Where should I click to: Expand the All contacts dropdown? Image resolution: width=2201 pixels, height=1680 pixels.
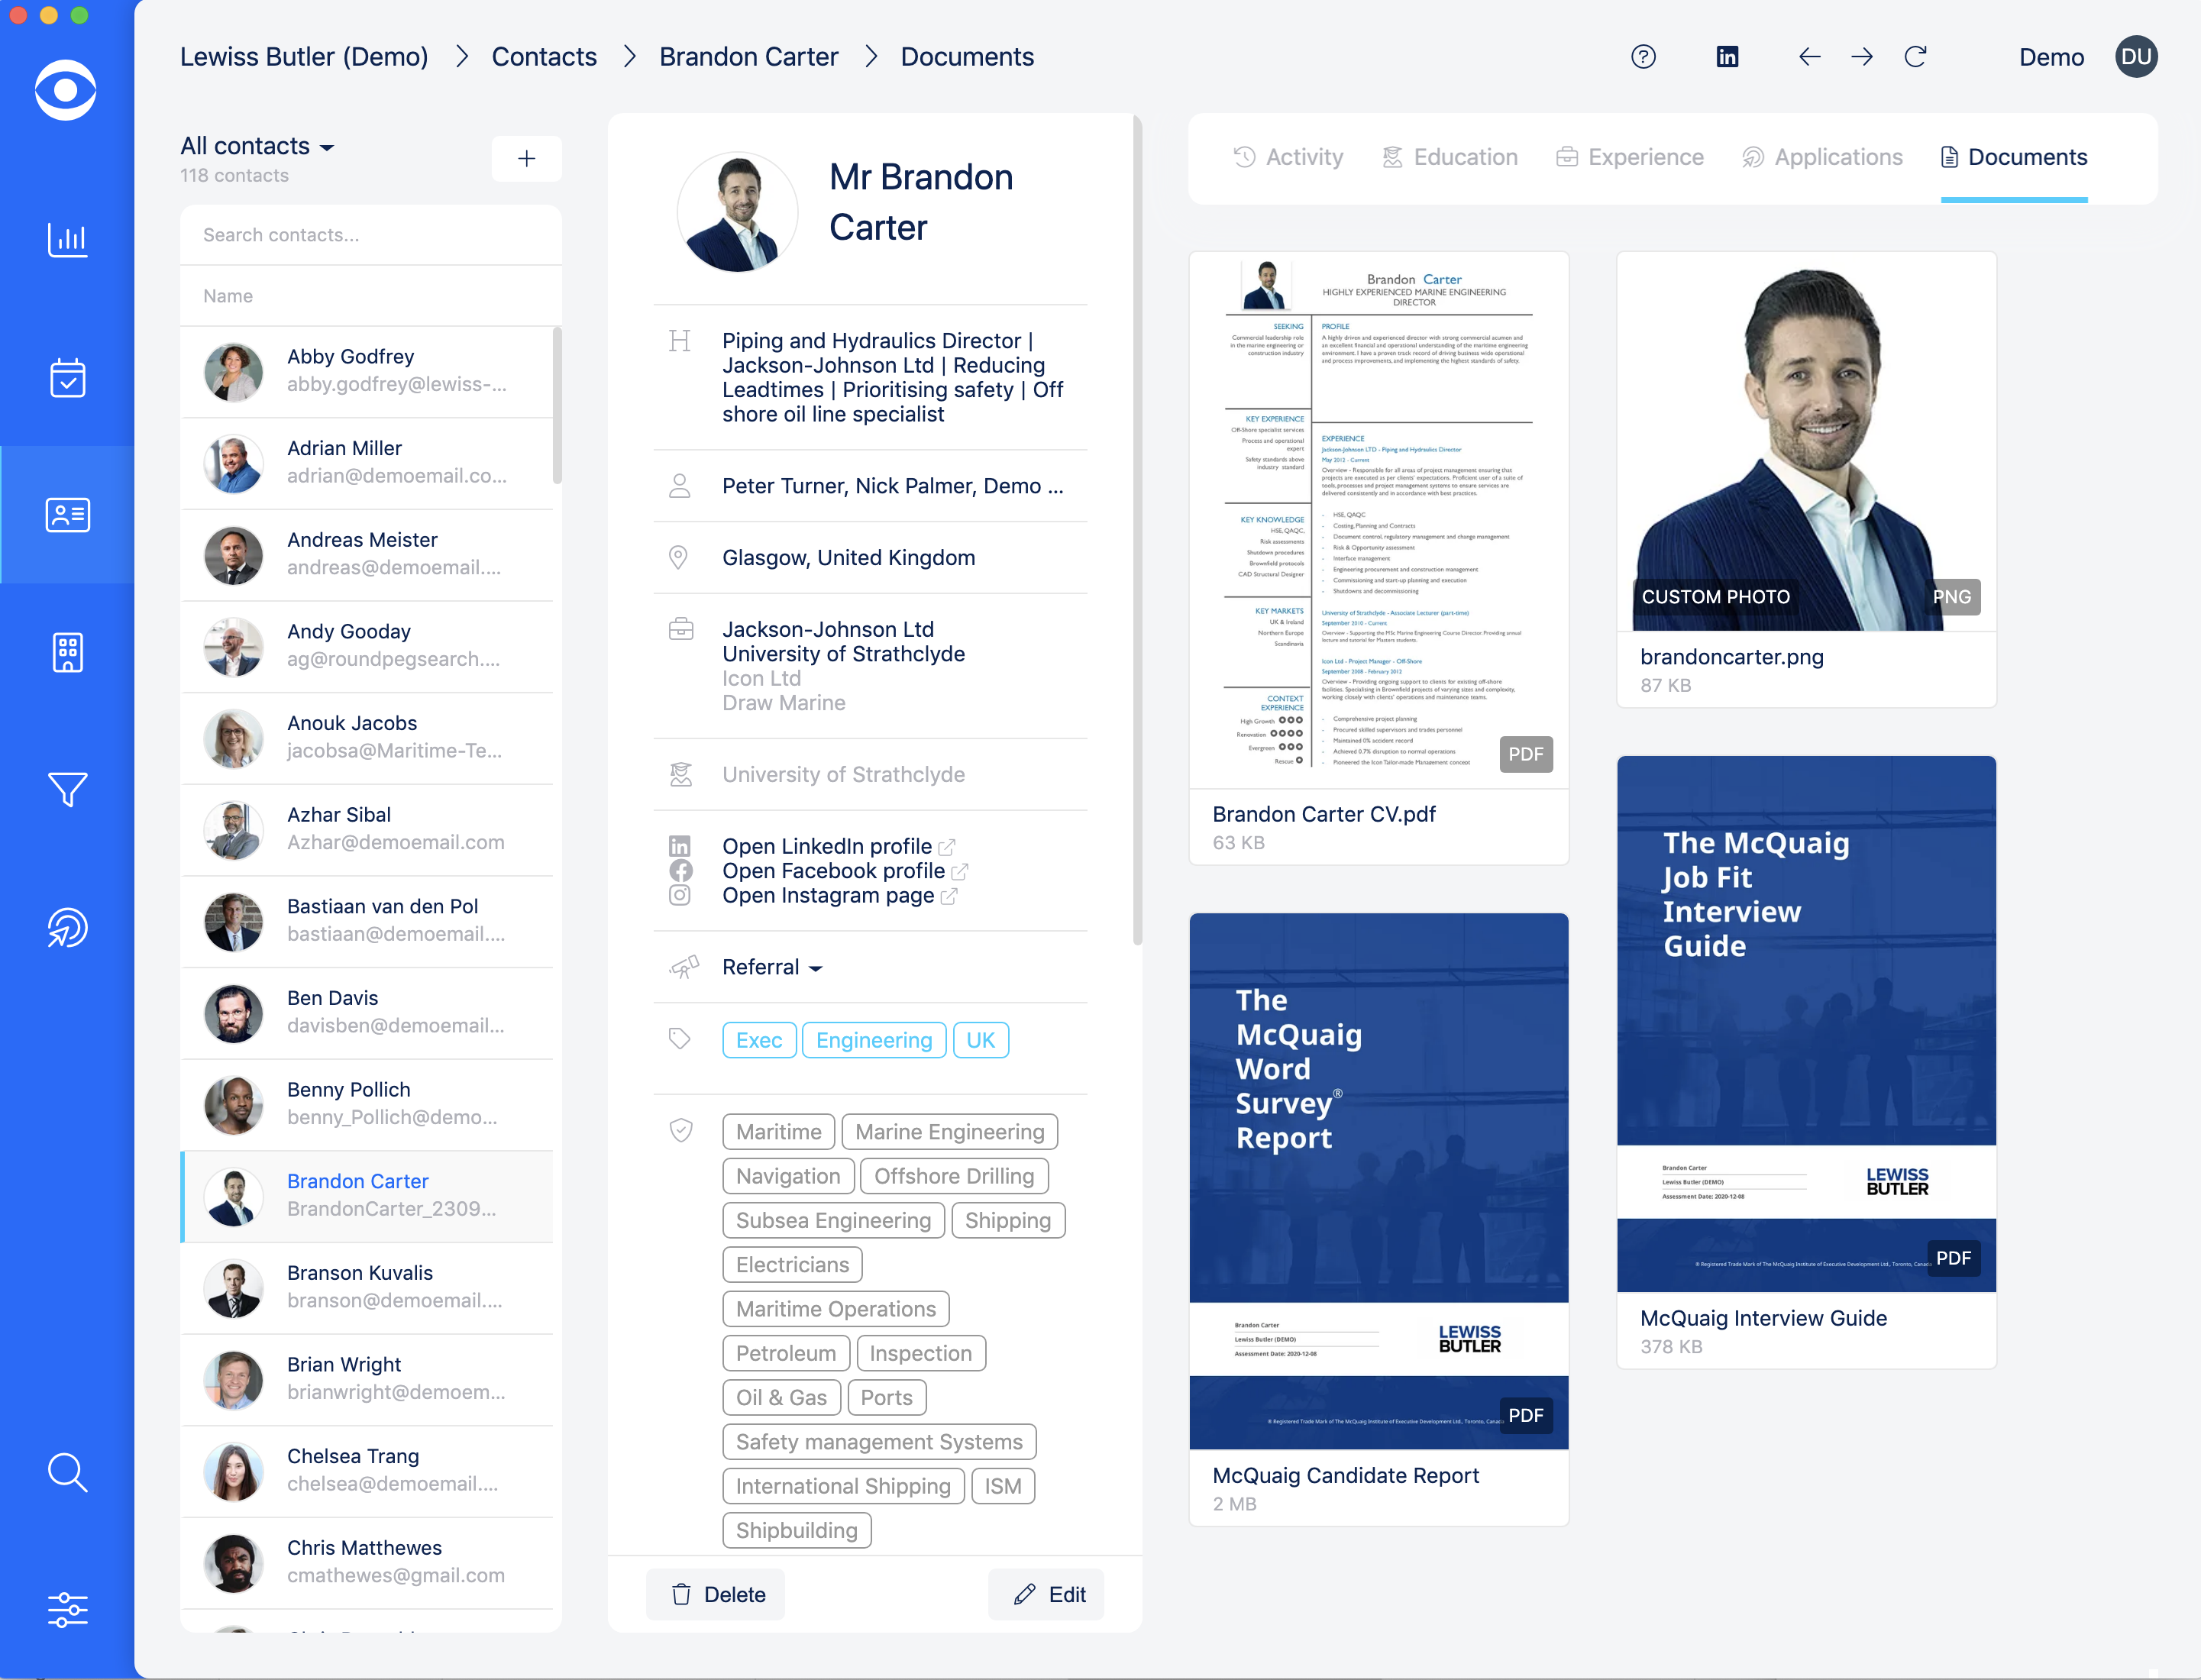tap(257, 146)
